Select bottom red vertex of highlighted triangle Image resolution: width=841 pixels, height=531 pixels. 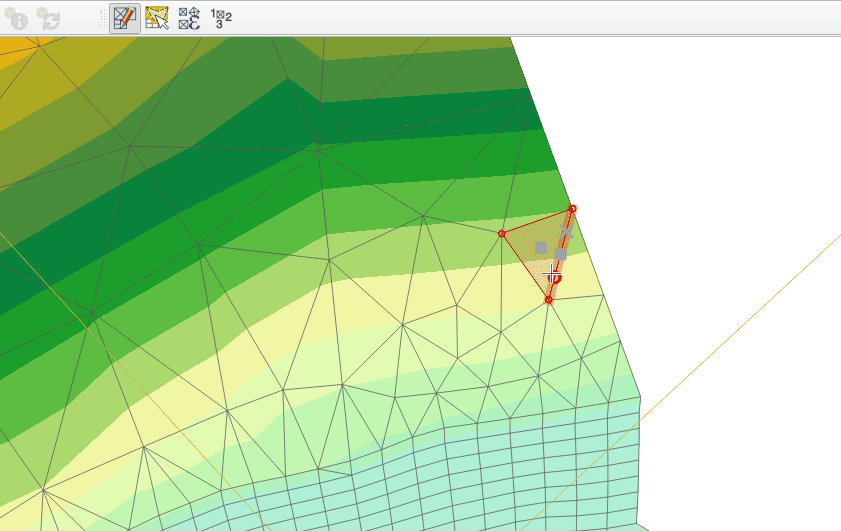(x=549, y=300)
